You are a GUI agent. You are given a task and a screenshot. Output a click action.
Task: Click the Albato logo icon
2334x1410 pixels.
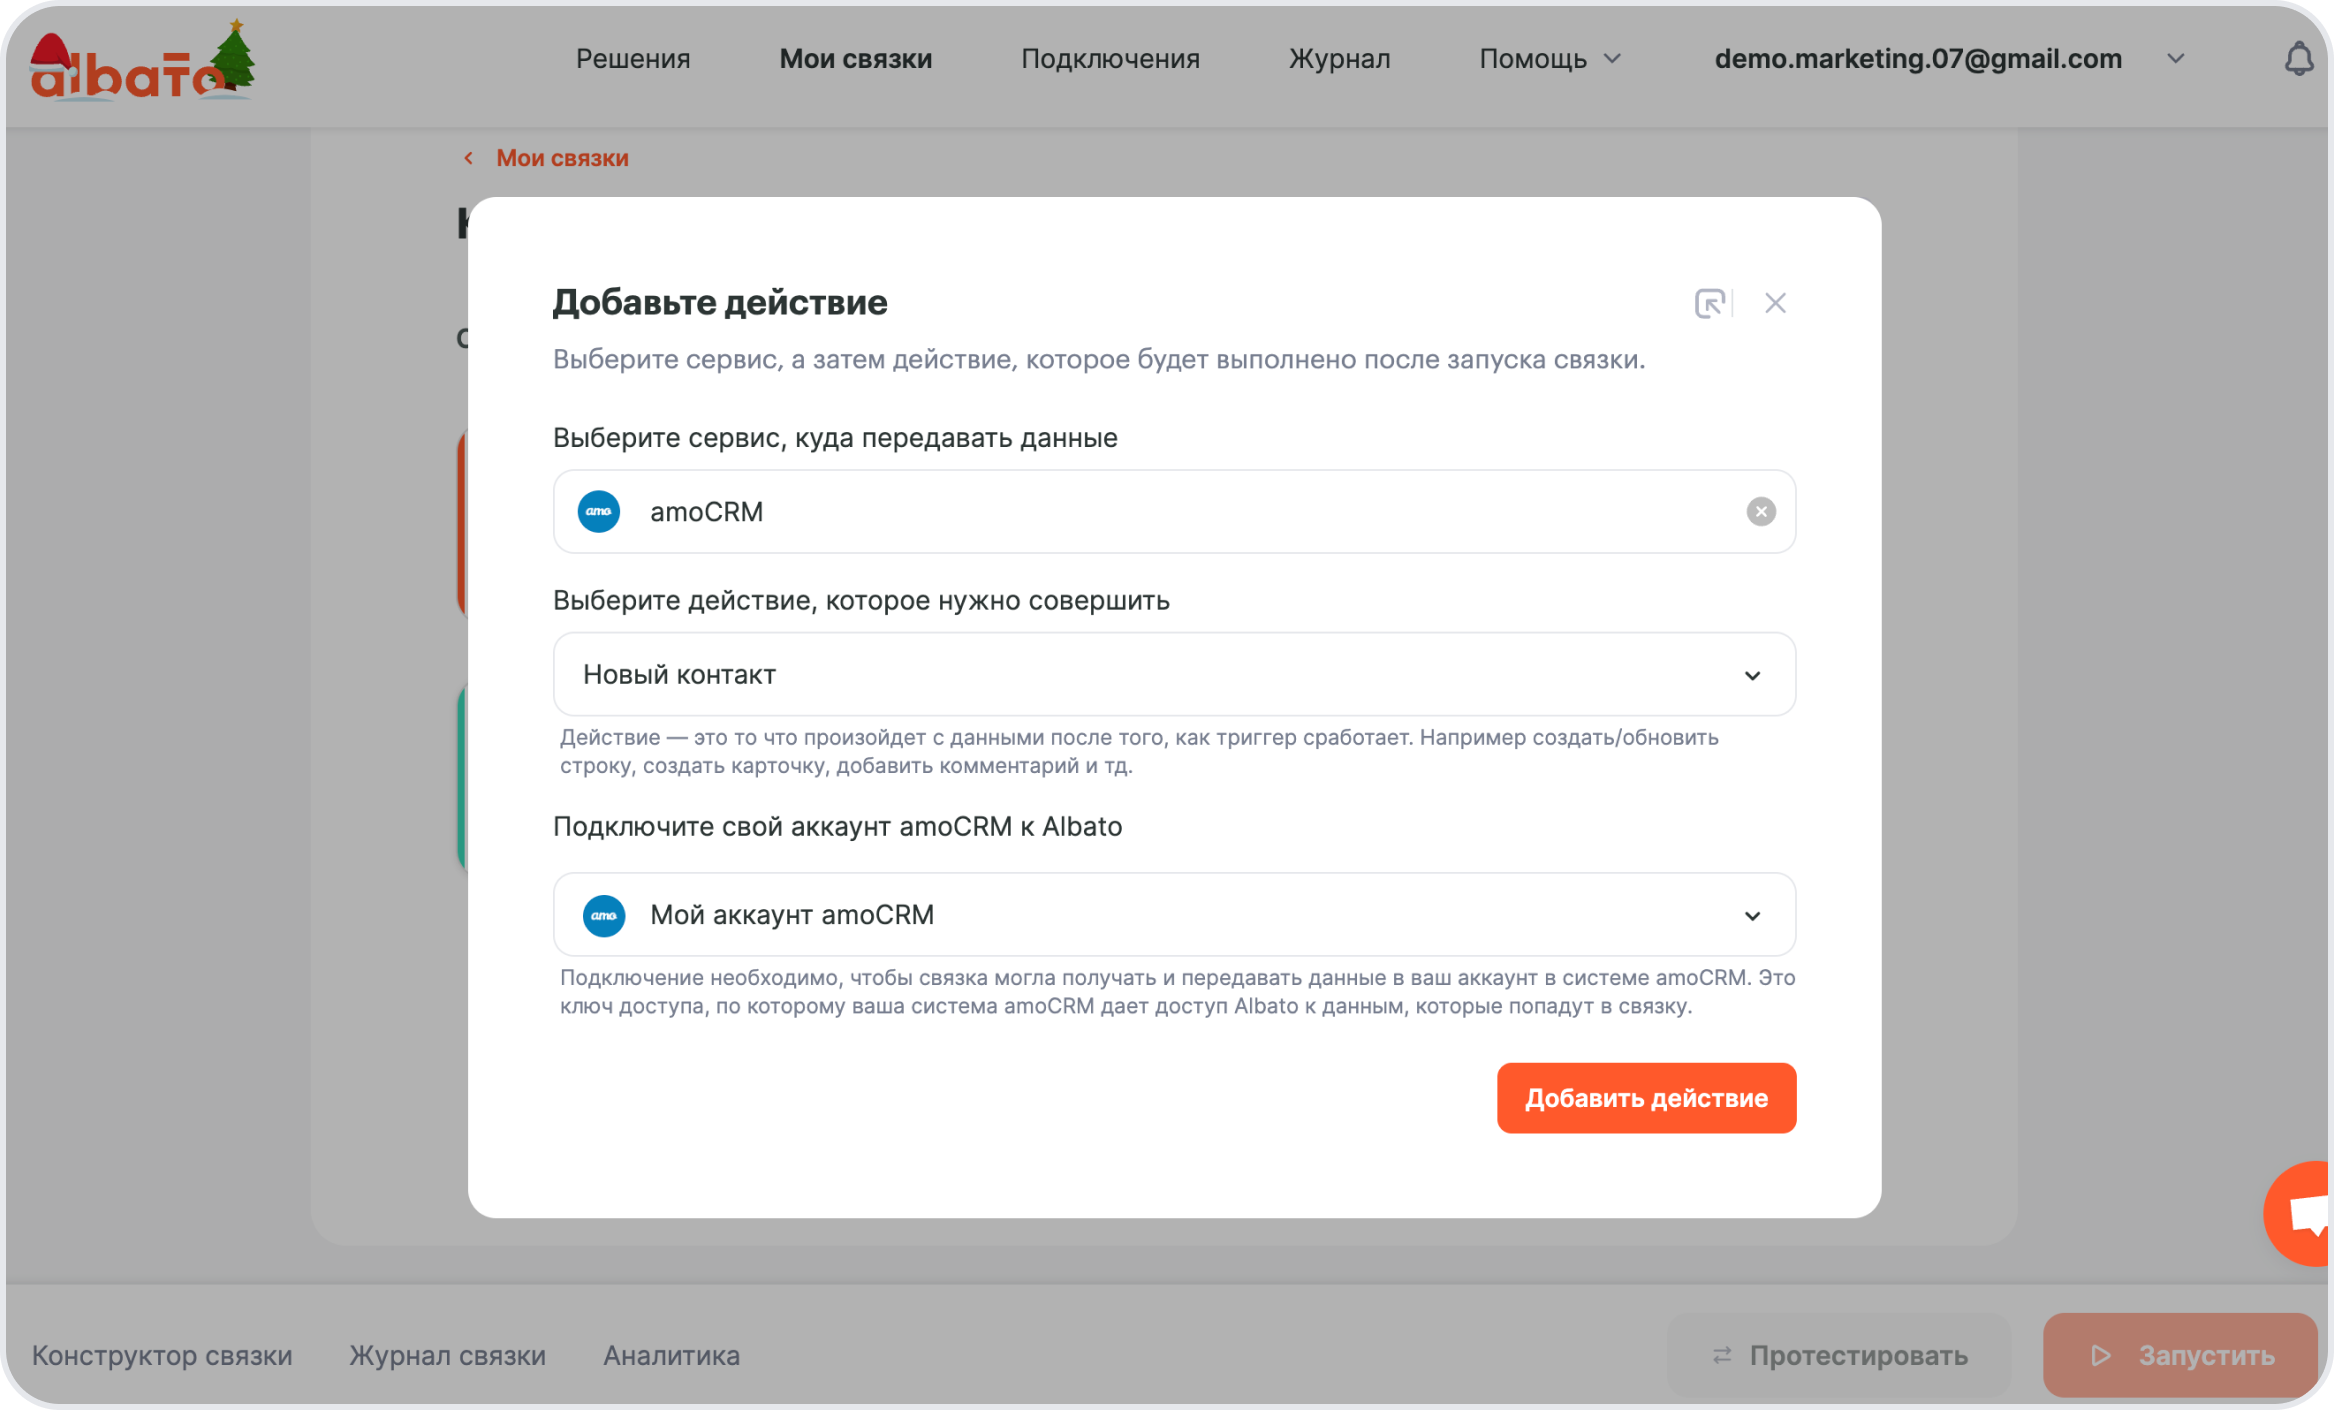tap(140, 60)
